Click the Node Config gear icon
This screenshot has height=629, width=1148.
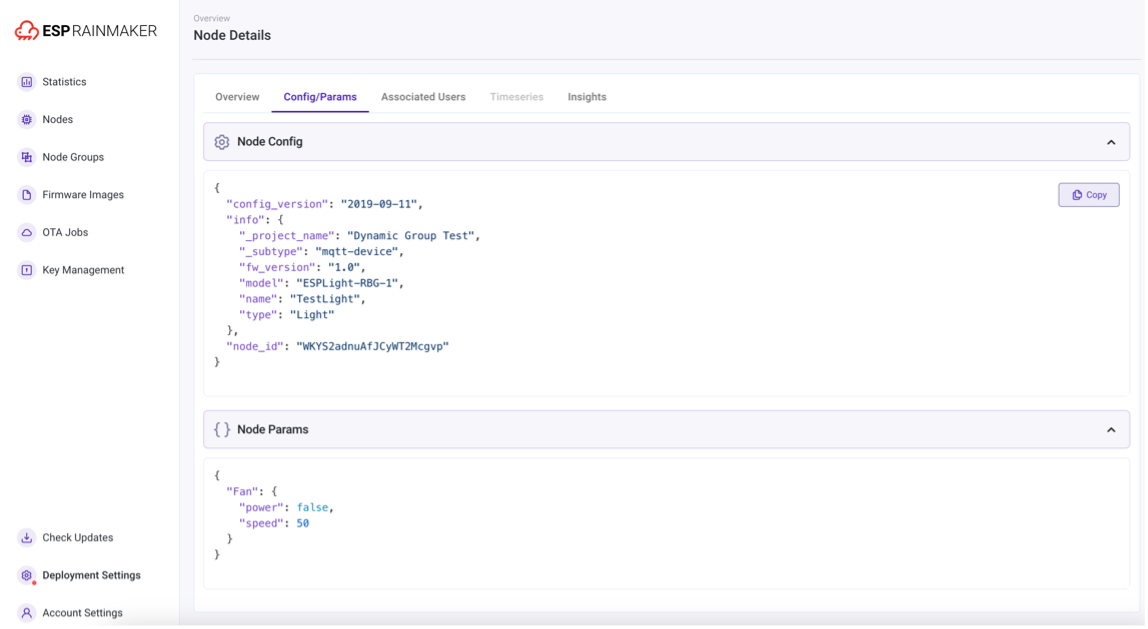click(222, 142)
